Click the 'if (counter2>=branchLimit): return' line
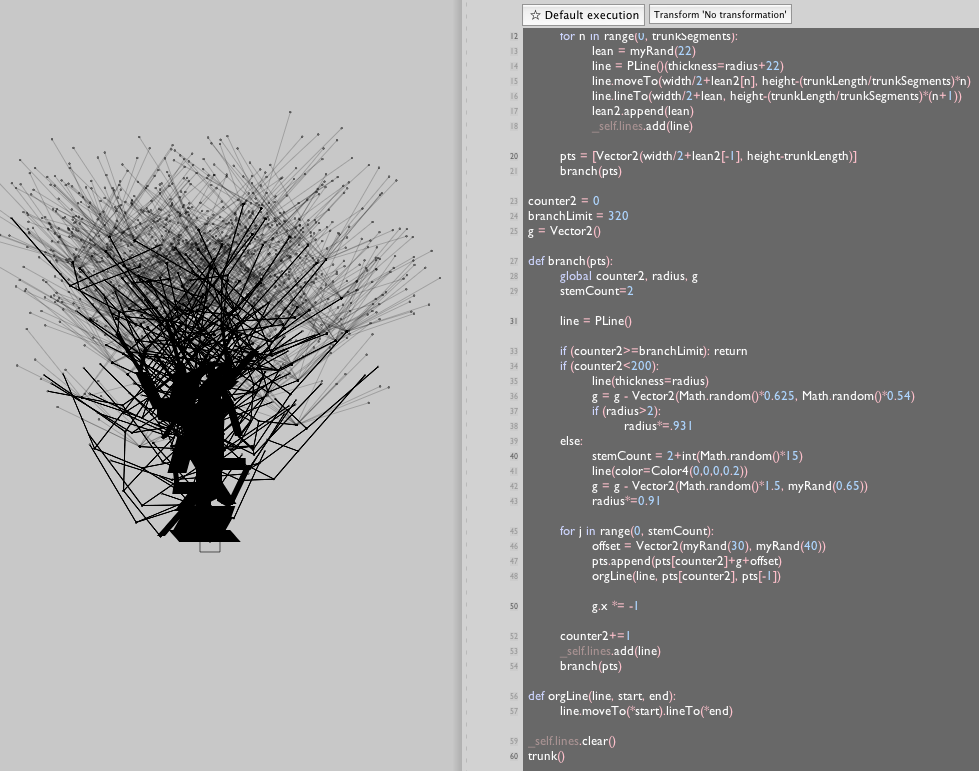This screenshot has width=979, height=771. point(653,351)
